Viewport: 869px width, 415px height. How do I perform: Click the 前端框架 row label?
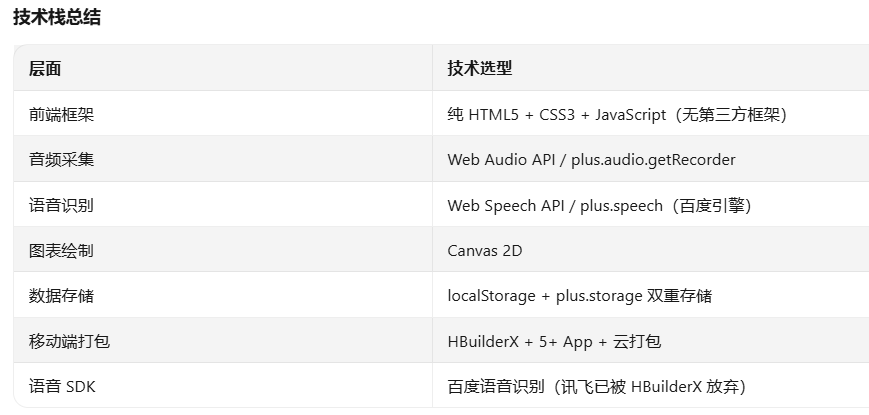[62, 115]
